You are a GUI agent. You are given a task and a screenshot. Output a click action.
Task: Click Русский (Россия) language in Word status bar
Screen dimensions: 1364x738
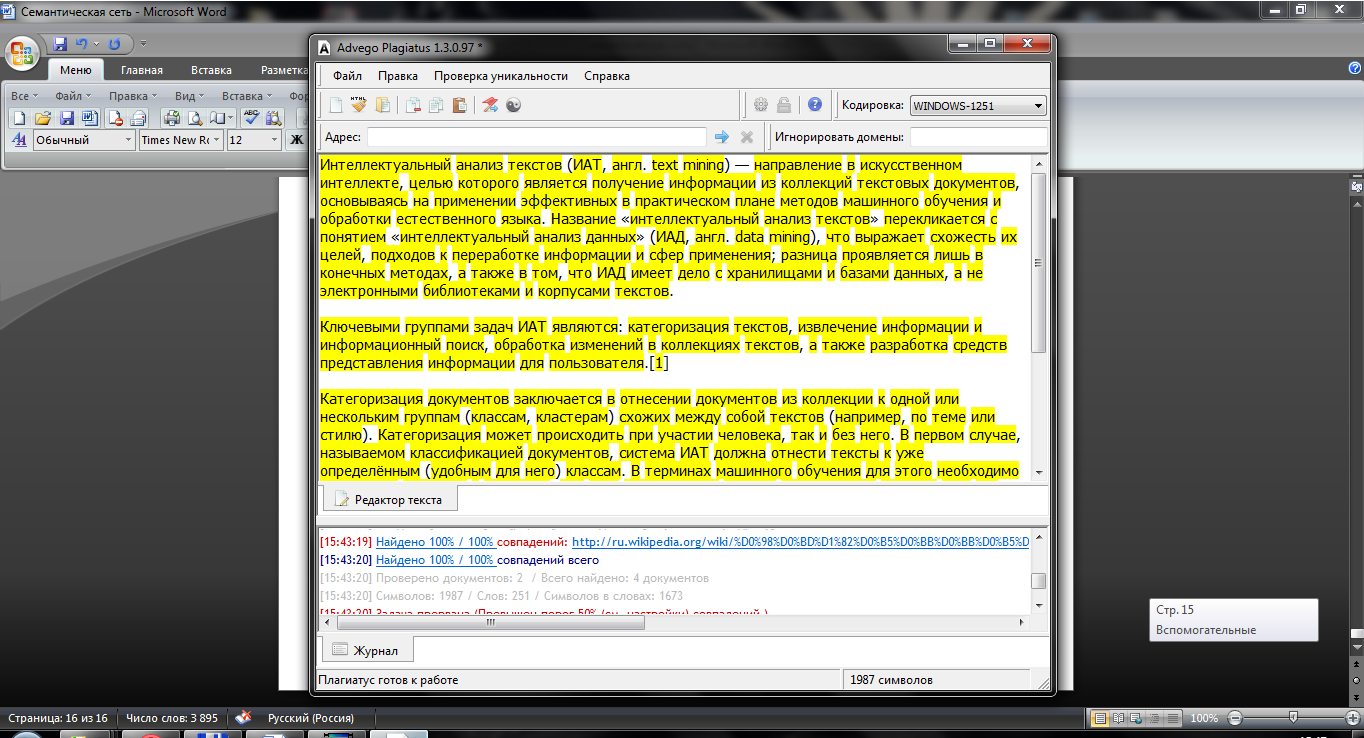310,718
